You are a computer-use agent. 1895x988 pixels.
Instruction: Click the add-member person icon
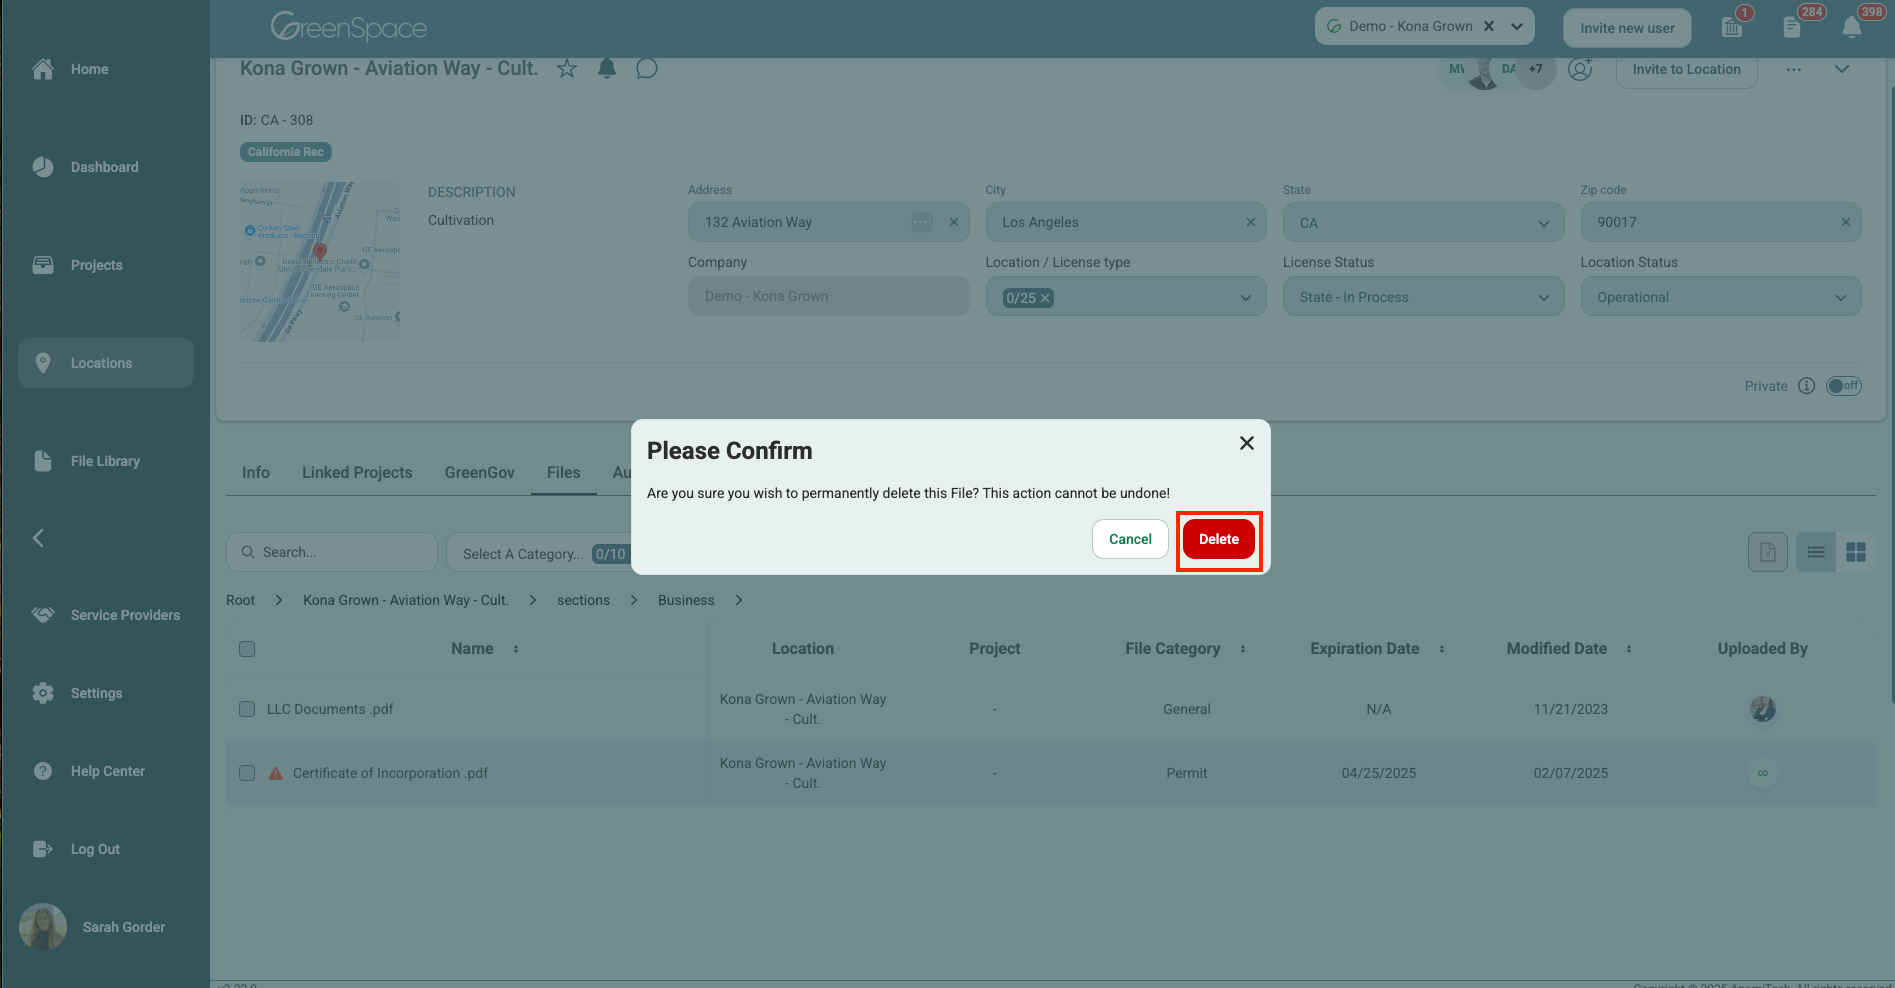point(1580,69)
